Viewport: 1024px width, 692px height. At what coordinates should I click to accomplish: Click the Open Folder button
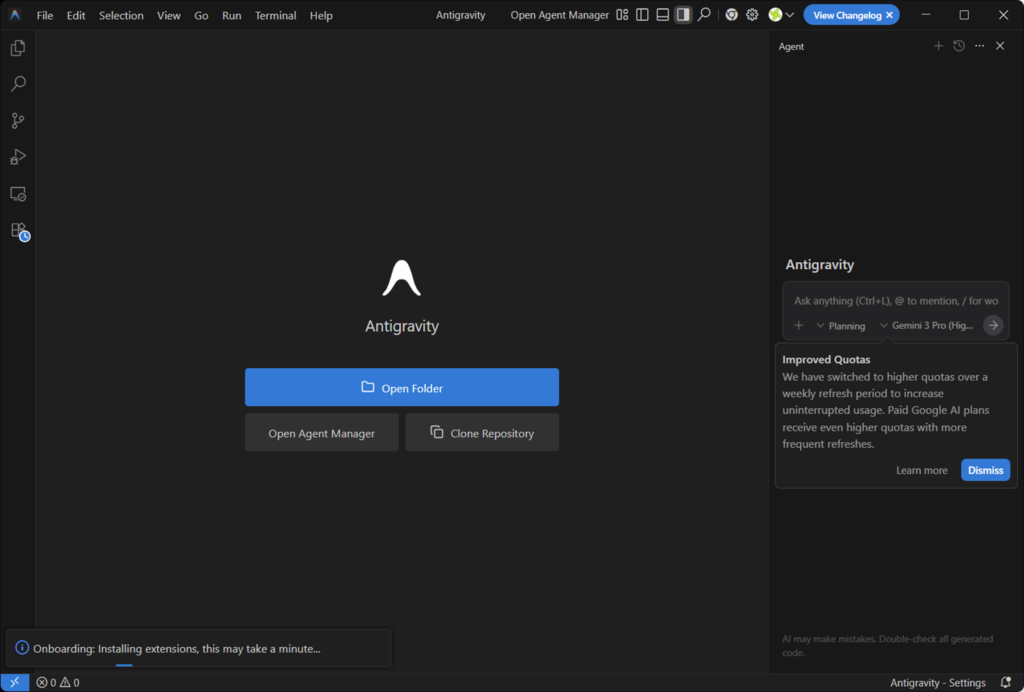[x=401, y=387]
